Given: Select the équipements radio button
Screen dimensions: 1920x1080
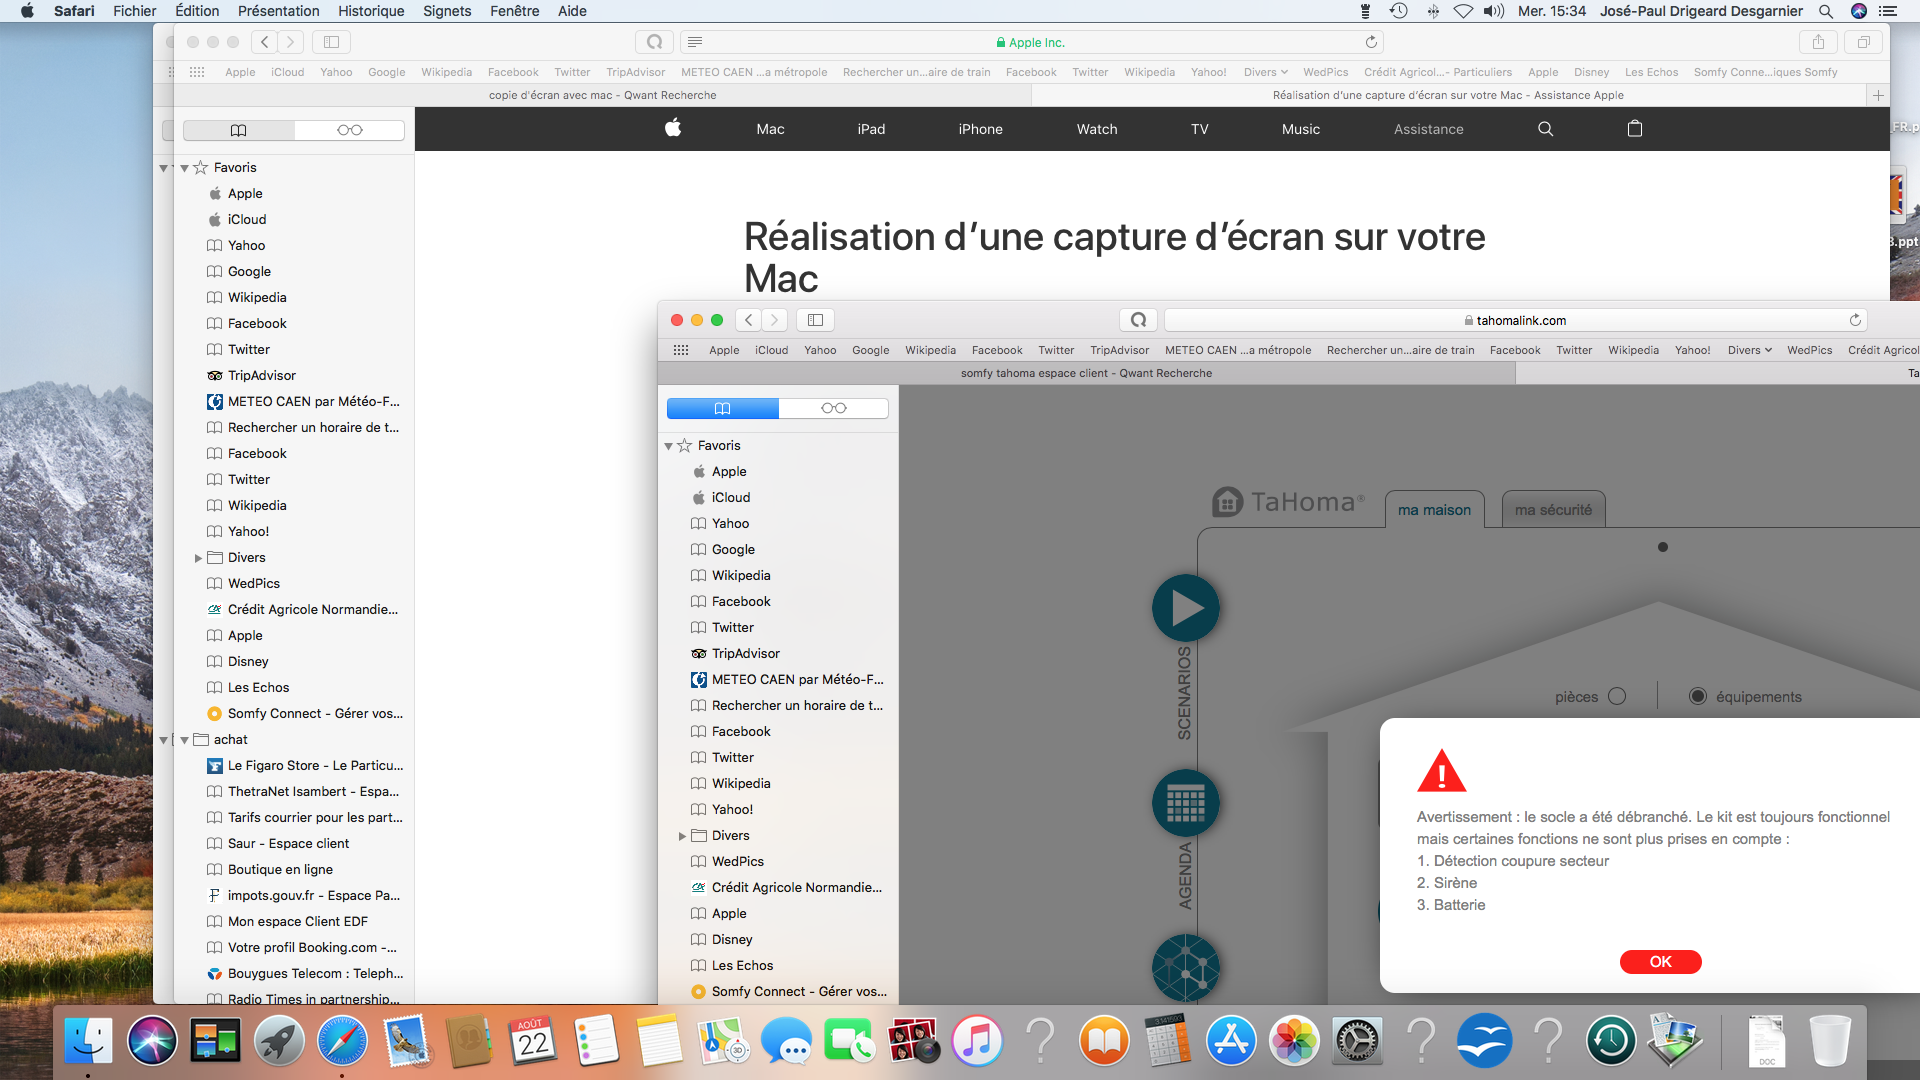Looking at the screenshot, I should [x=1698, y=696].
